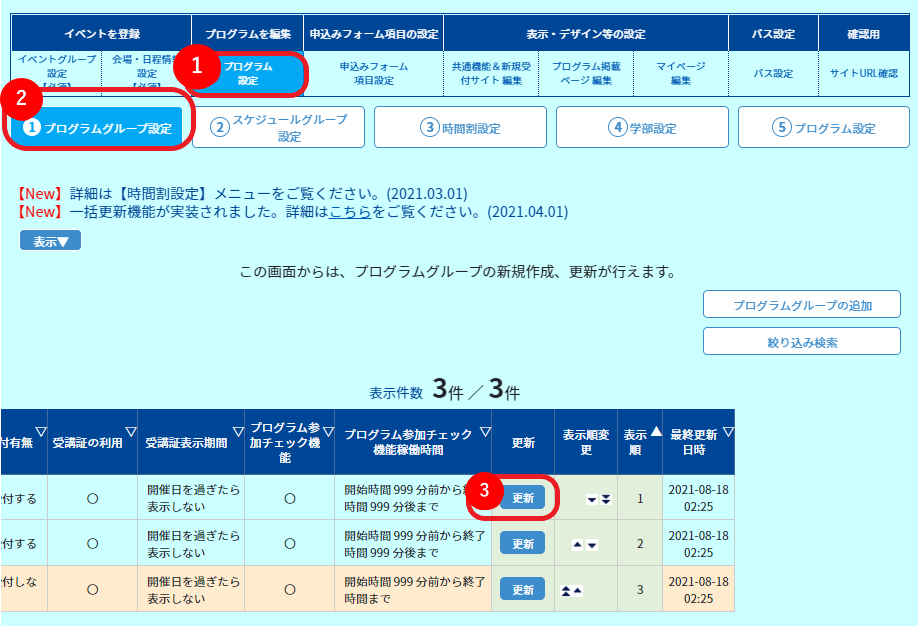Select step 3 時間割設定 tab

460,127
